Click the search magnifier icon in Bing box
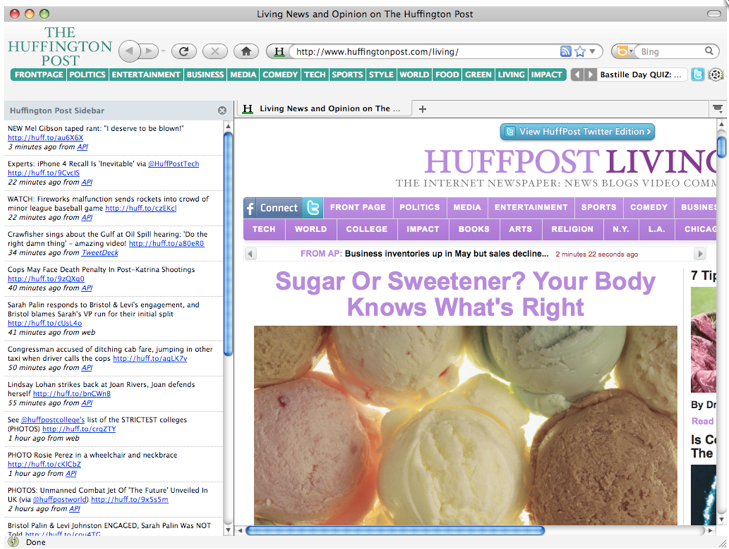 click(x=709, y=51)
